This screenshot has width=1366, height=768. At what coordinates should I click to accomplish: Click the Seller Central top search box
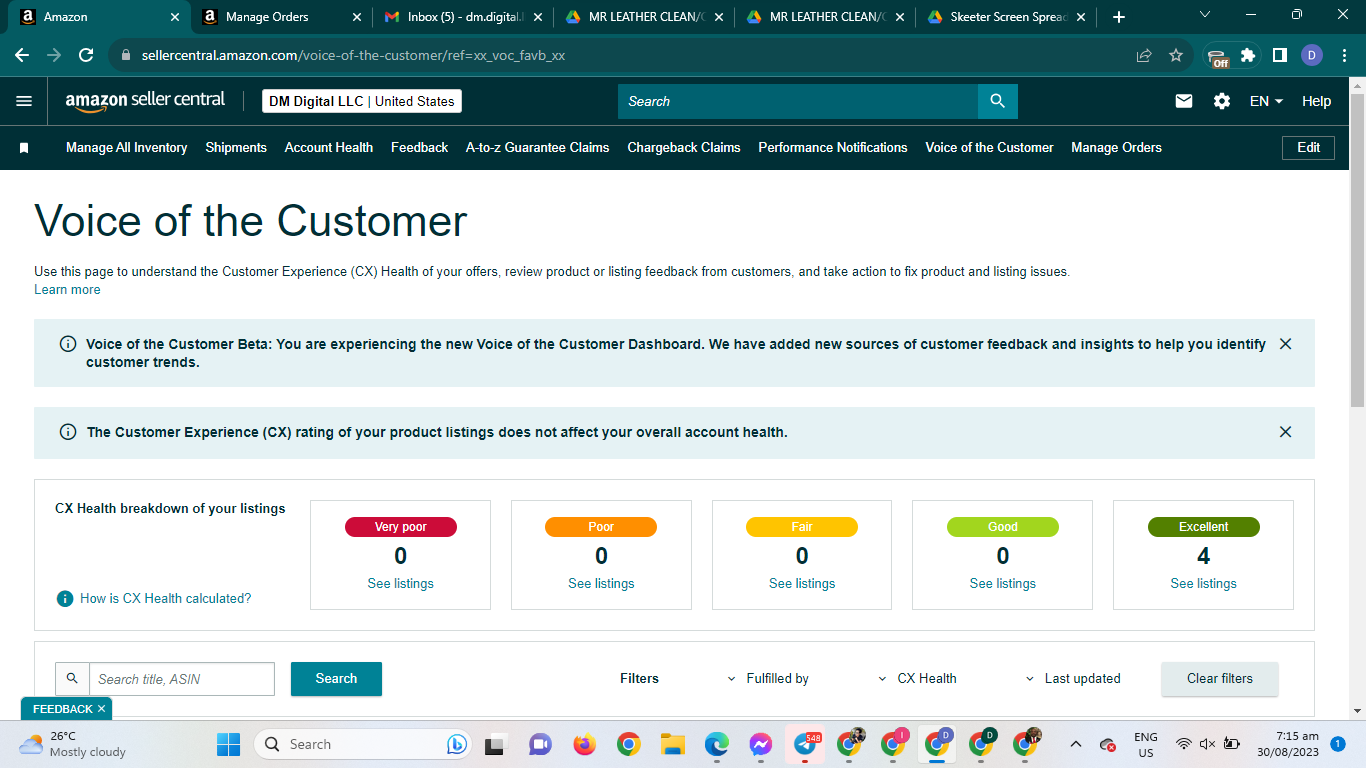[x=798, y=101]
